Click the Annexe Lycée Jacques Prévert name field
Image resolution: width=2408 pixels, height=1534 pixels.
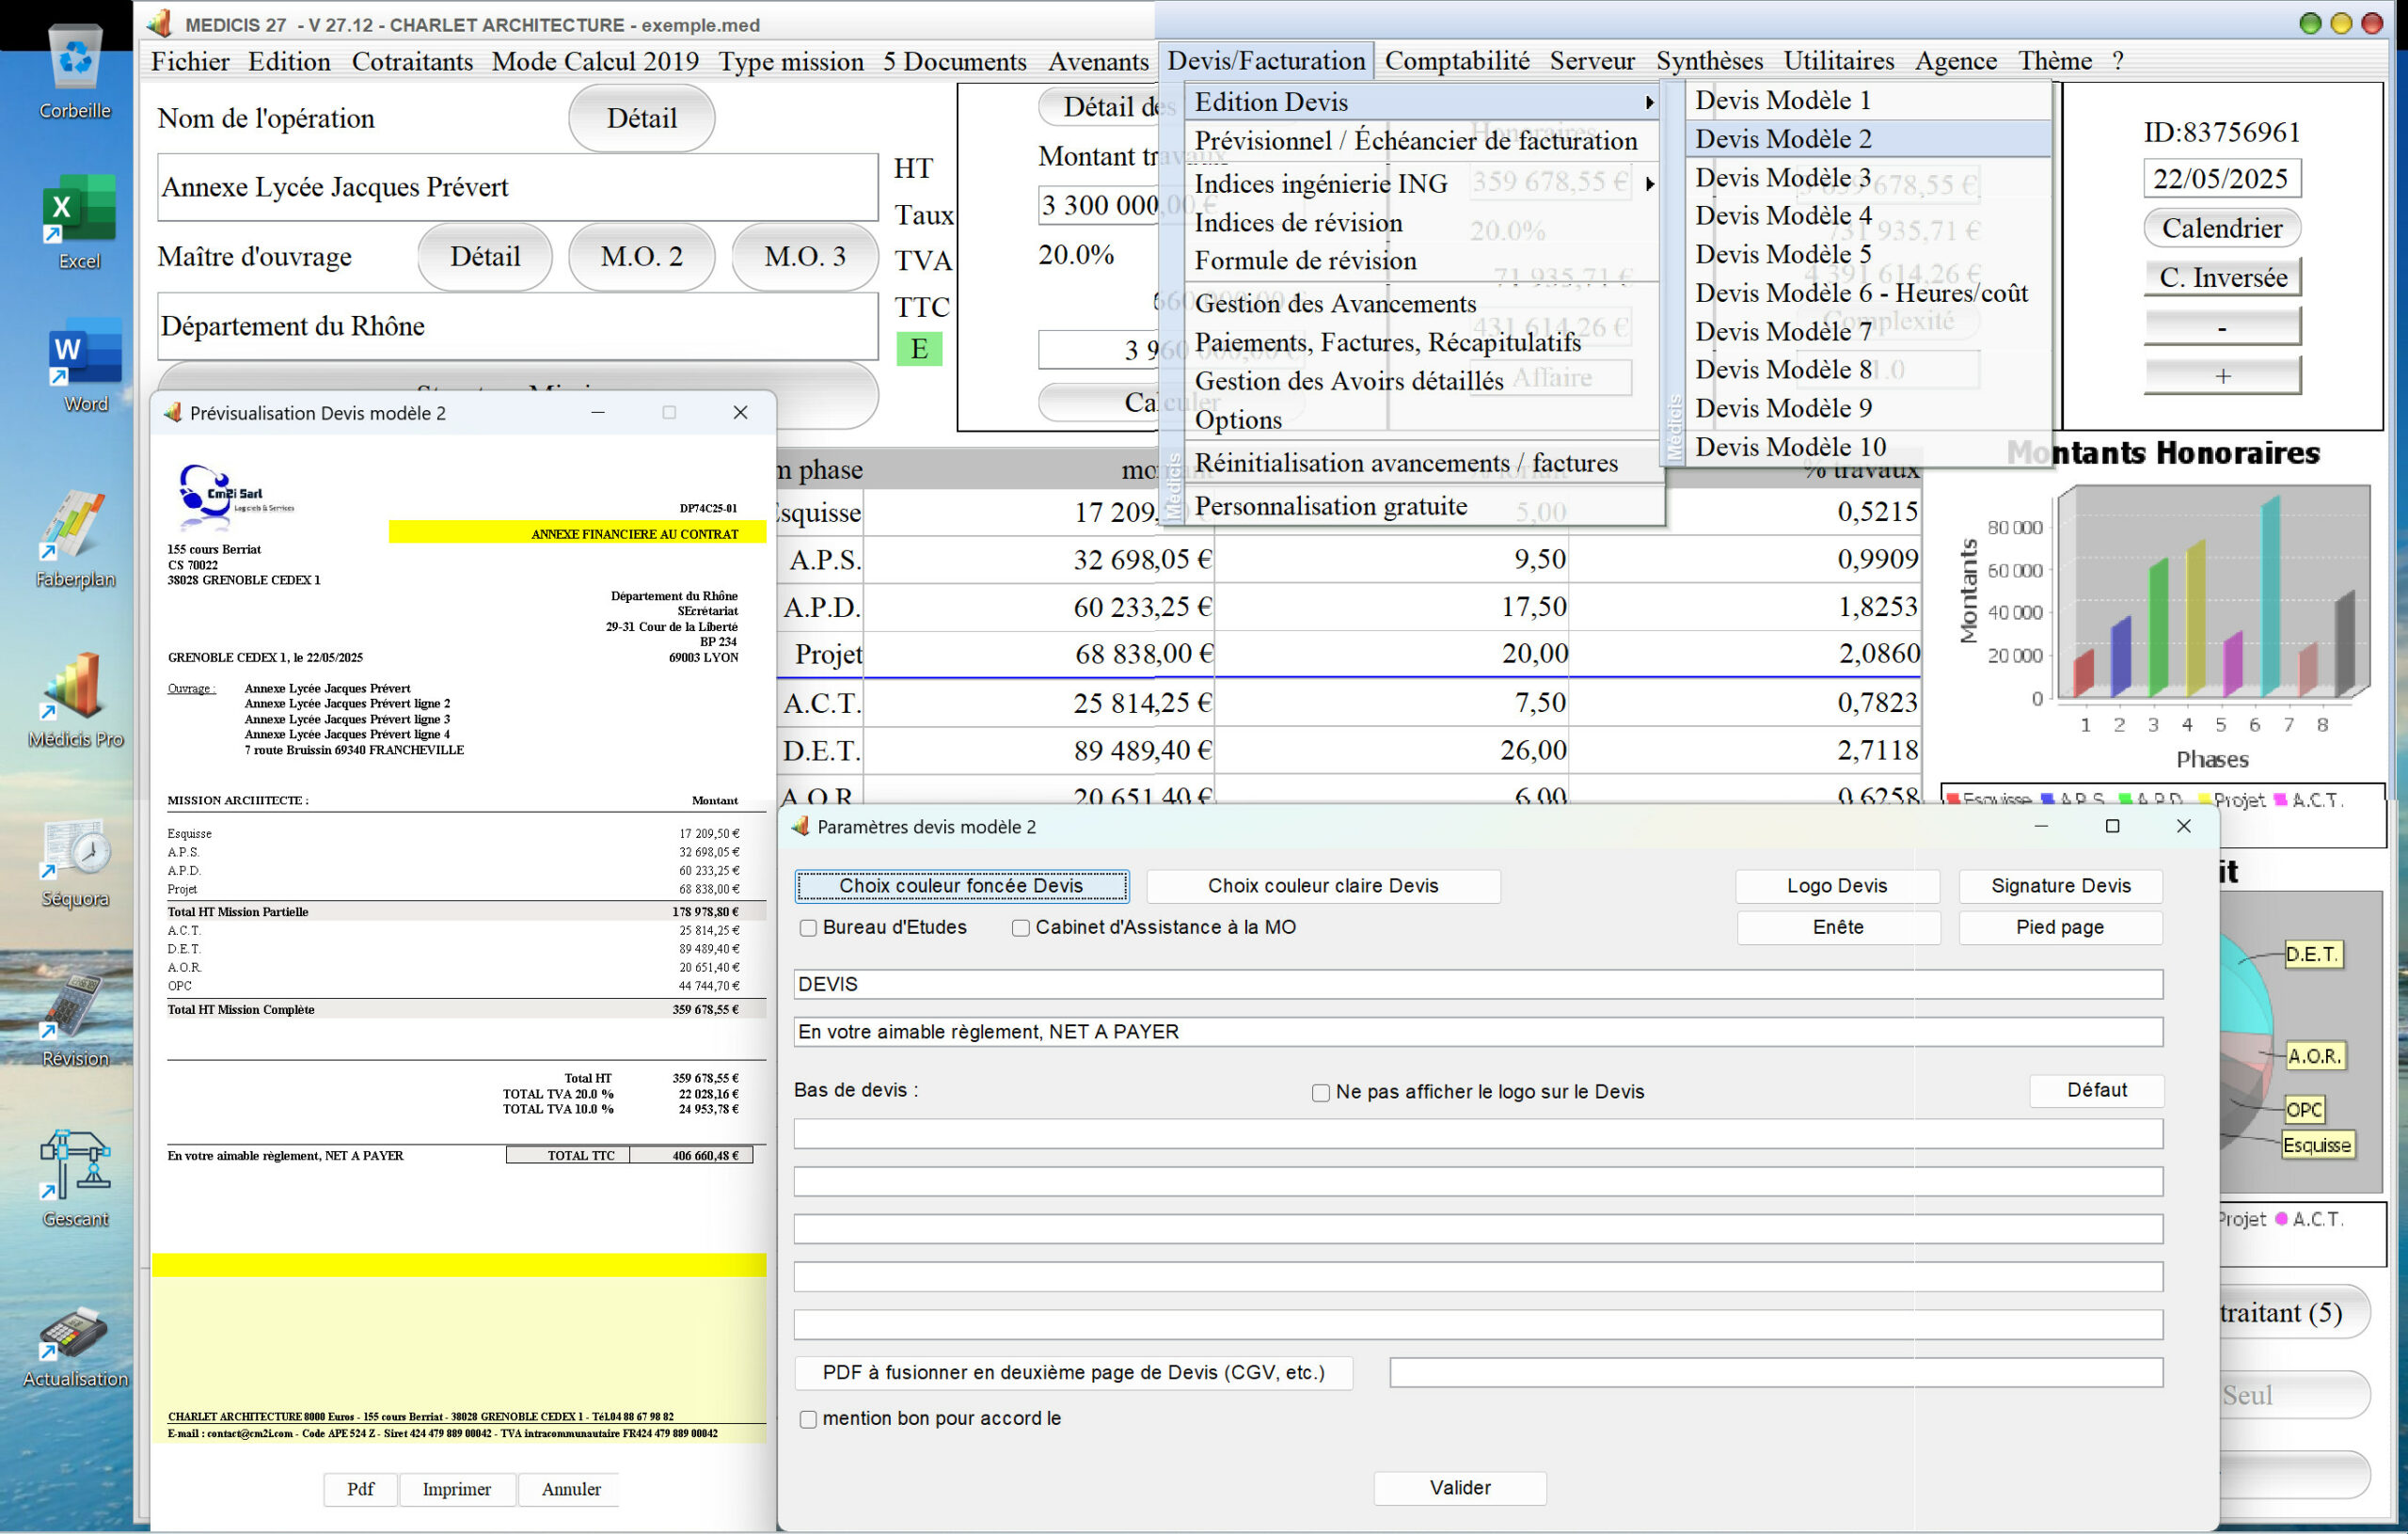[x=517, y=187]
